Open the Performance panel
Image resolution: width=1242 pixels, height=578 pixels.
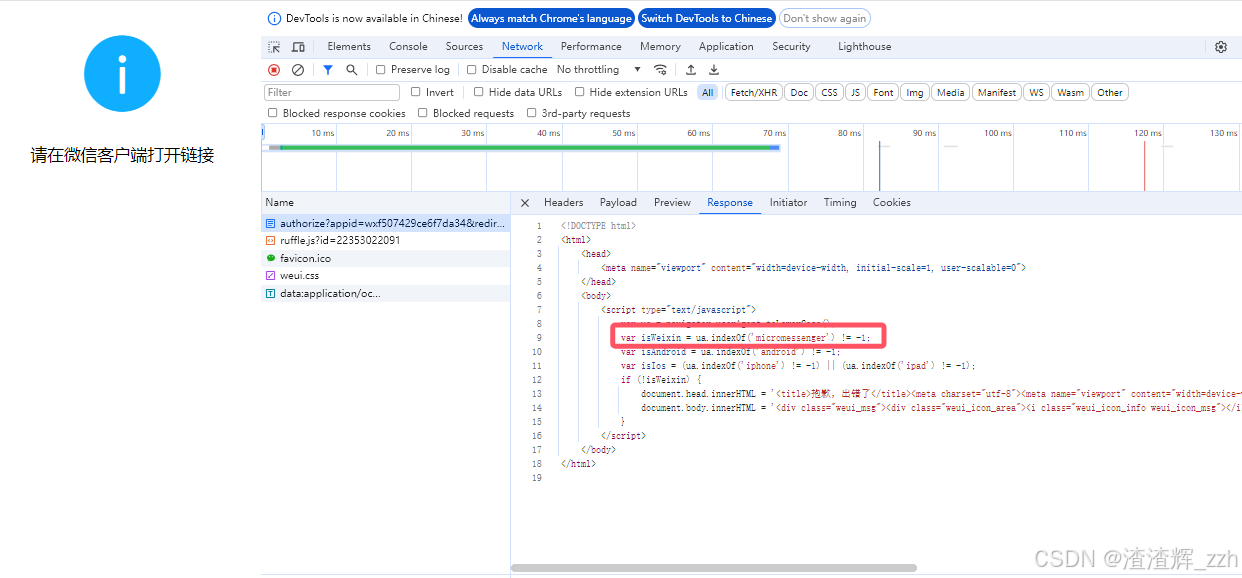[x=591, y=47]
